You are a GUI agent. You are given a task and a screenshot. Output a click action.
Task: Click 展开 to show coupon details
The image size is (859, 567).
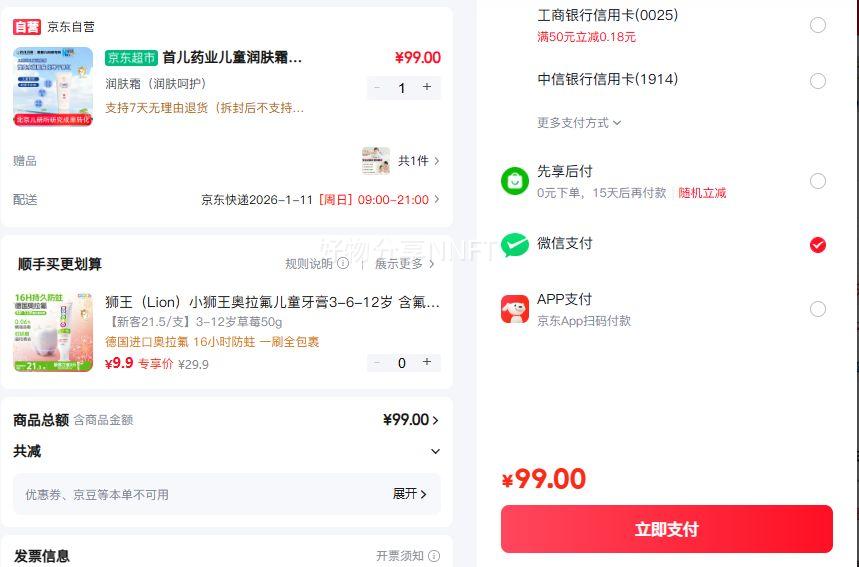coord(409,494)
